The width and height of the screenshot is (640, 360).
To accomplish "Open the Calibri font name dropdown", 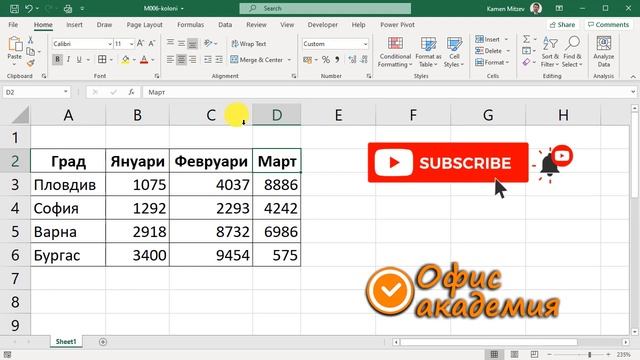I will [x=110, y=44].
